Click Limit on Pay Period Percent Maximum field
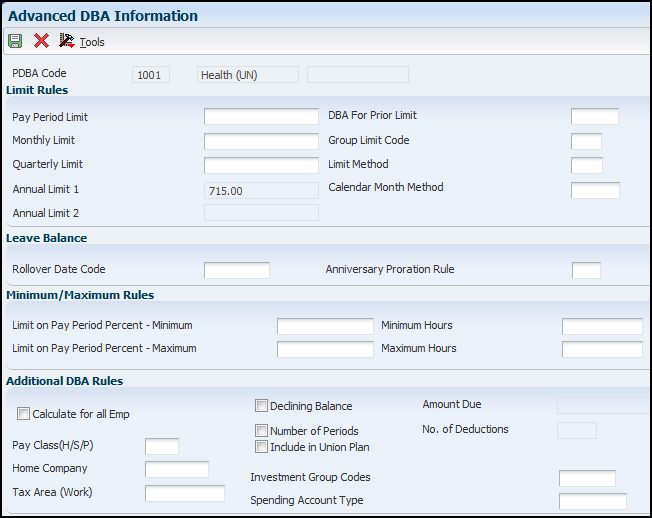The image size is (652, 518). 325,349
